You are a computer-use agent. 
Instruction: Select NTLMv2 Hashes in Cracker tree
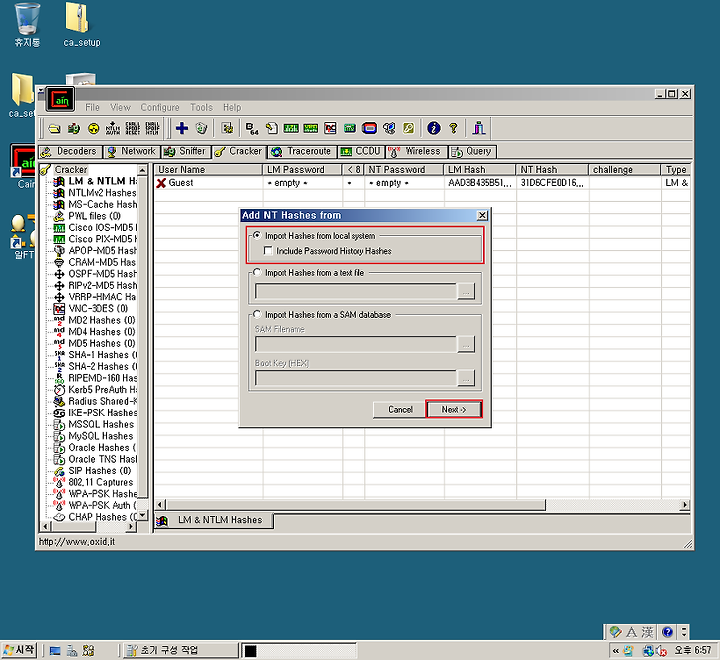[102, 193]
